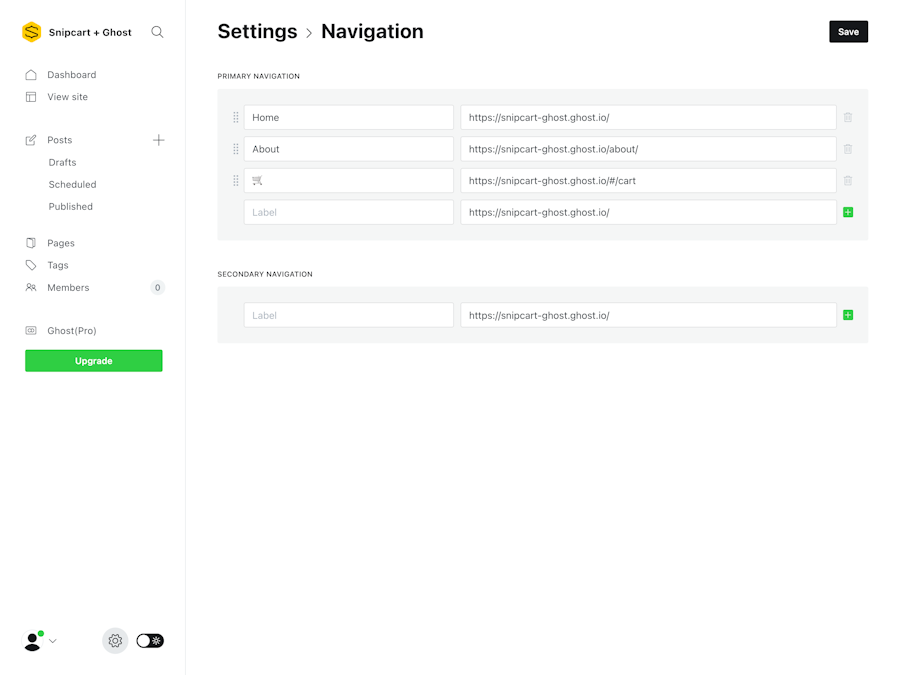
Task: Save navigation settings
Action: (x=848, y=32)
